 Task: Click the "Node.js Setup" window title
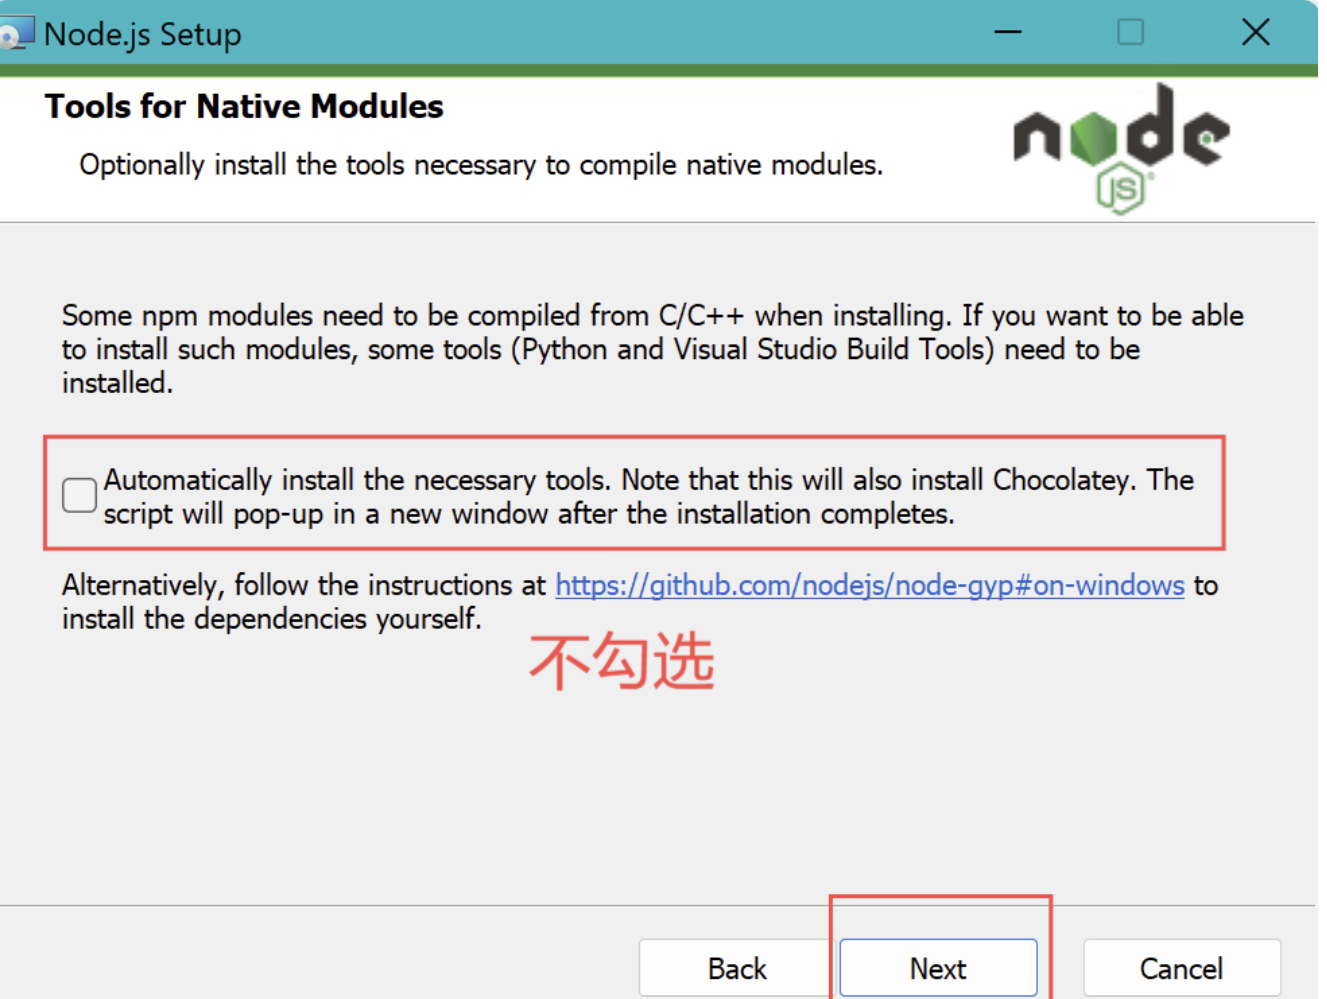click(x=143, y=34)
